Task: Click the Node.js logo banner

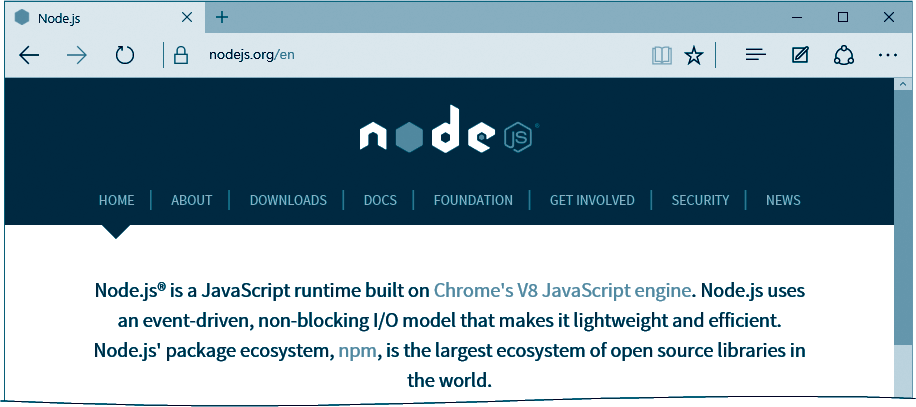Action: (x=448, y=130)
